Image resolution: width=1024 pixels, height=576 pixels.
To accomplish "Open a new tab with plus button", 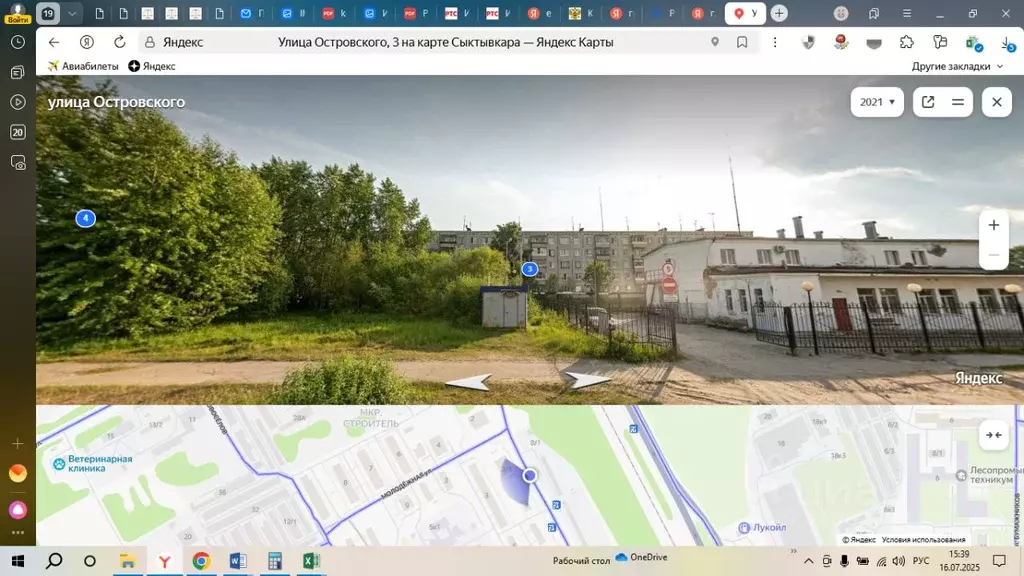I will (778, 13).
